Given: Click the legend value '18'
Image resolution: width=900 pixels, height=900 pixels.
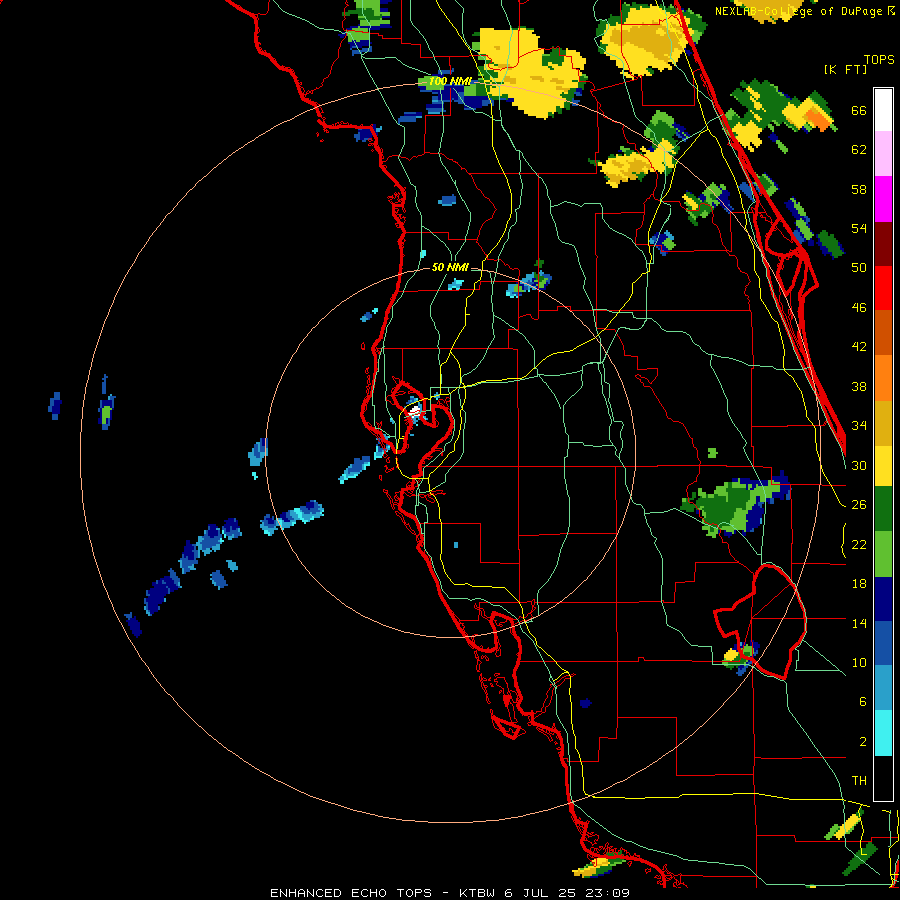Looking at the screenshot, I should pos(859,584).
